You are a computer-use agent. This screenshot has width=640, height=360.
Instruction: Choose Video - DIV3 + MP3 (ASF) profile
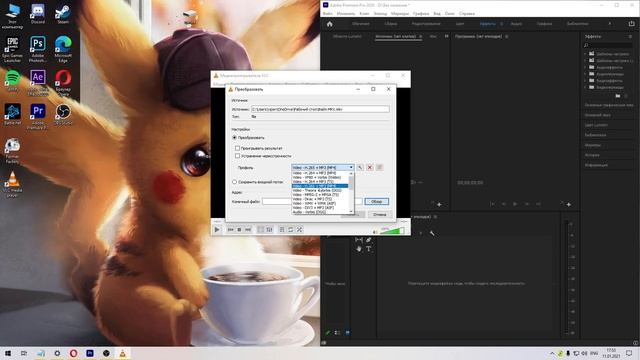pos(321,208)
